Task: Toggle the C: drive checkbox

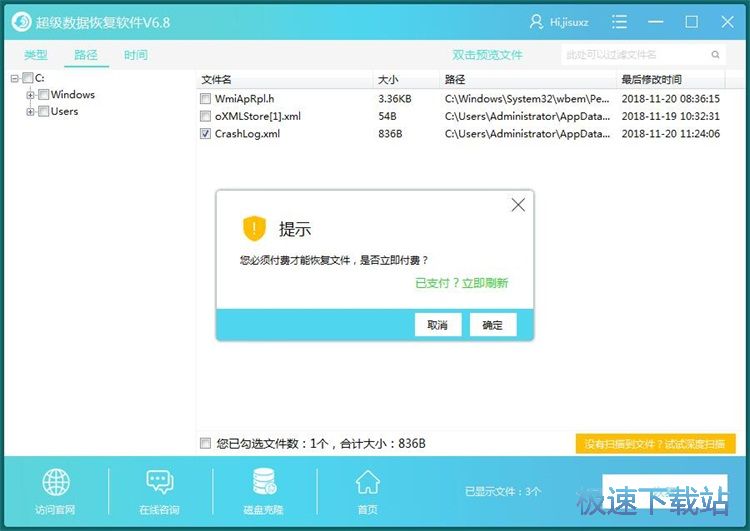Action: tap(28, 77)
